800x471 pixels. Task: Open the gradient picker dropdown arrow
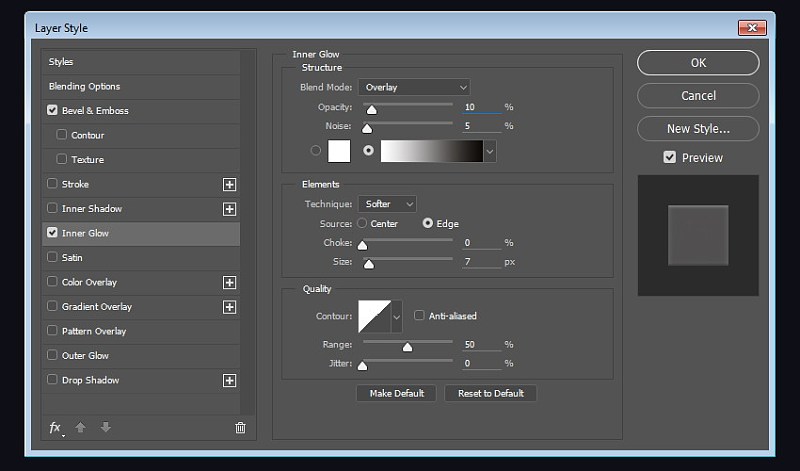(x=490, y=151)
